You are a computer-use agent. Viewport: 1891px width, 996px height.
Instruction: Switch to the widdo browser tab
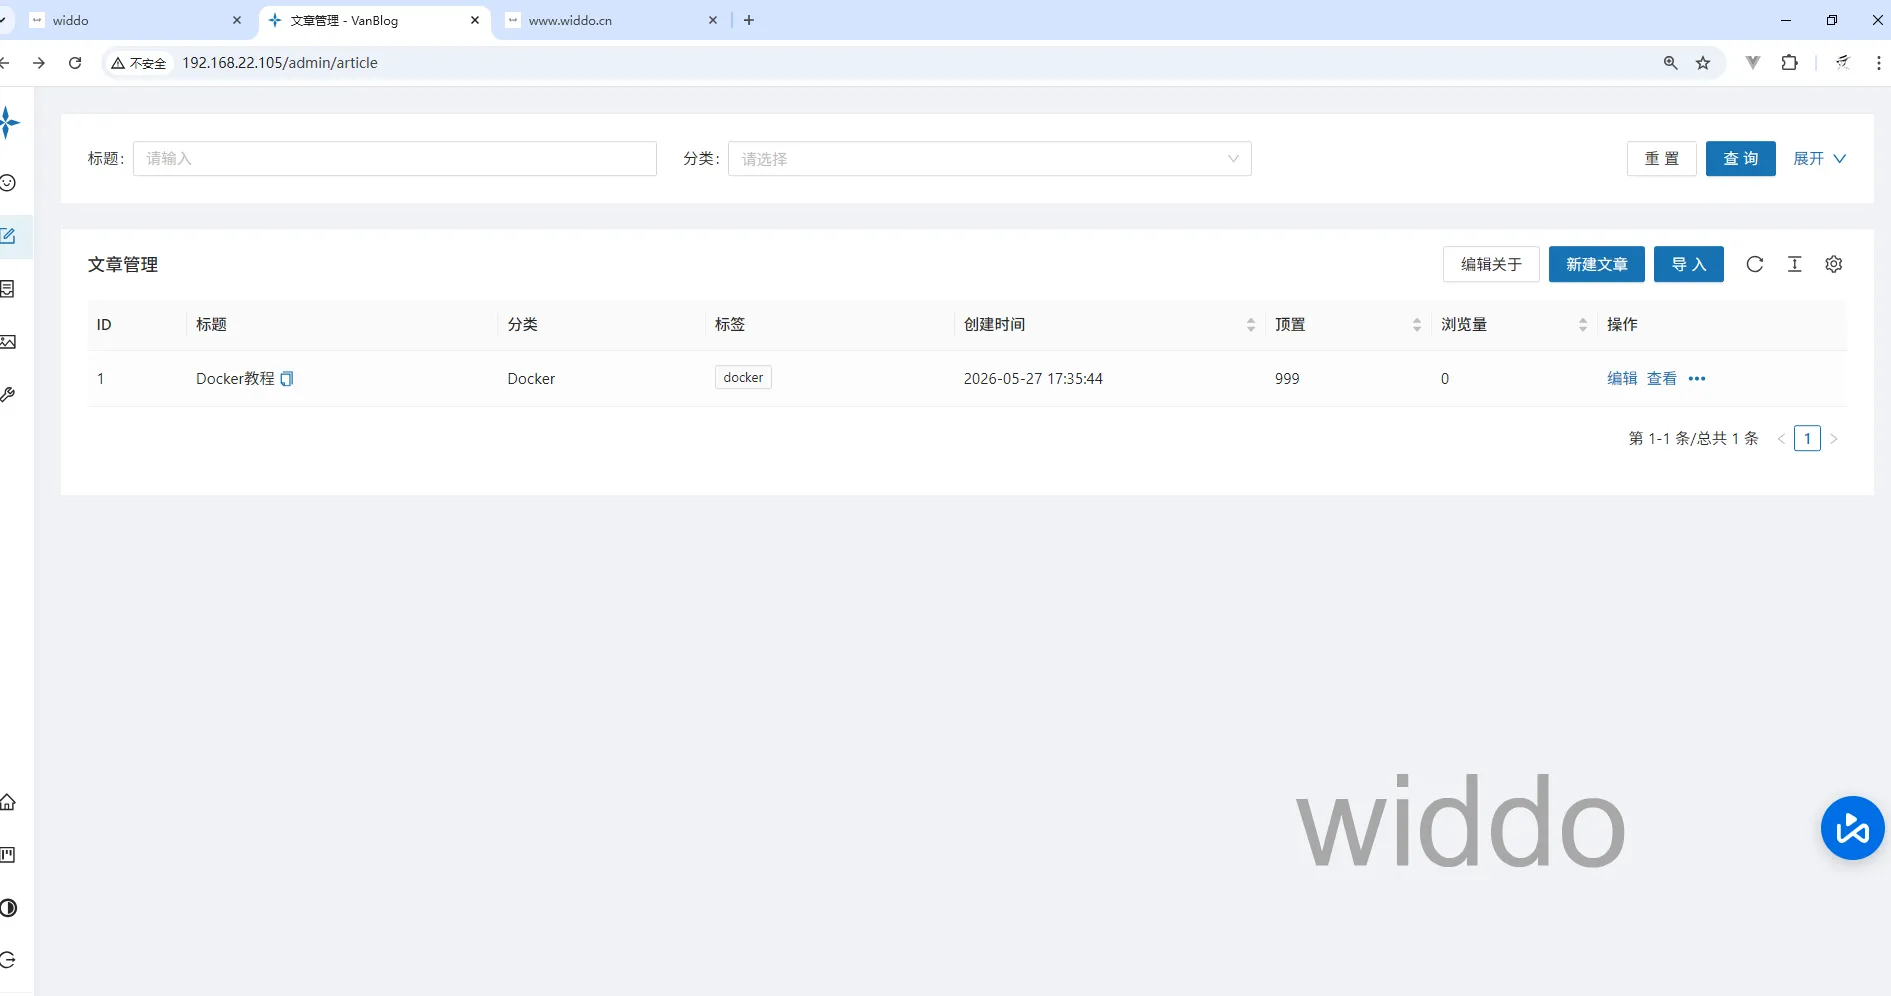(135, 20)
